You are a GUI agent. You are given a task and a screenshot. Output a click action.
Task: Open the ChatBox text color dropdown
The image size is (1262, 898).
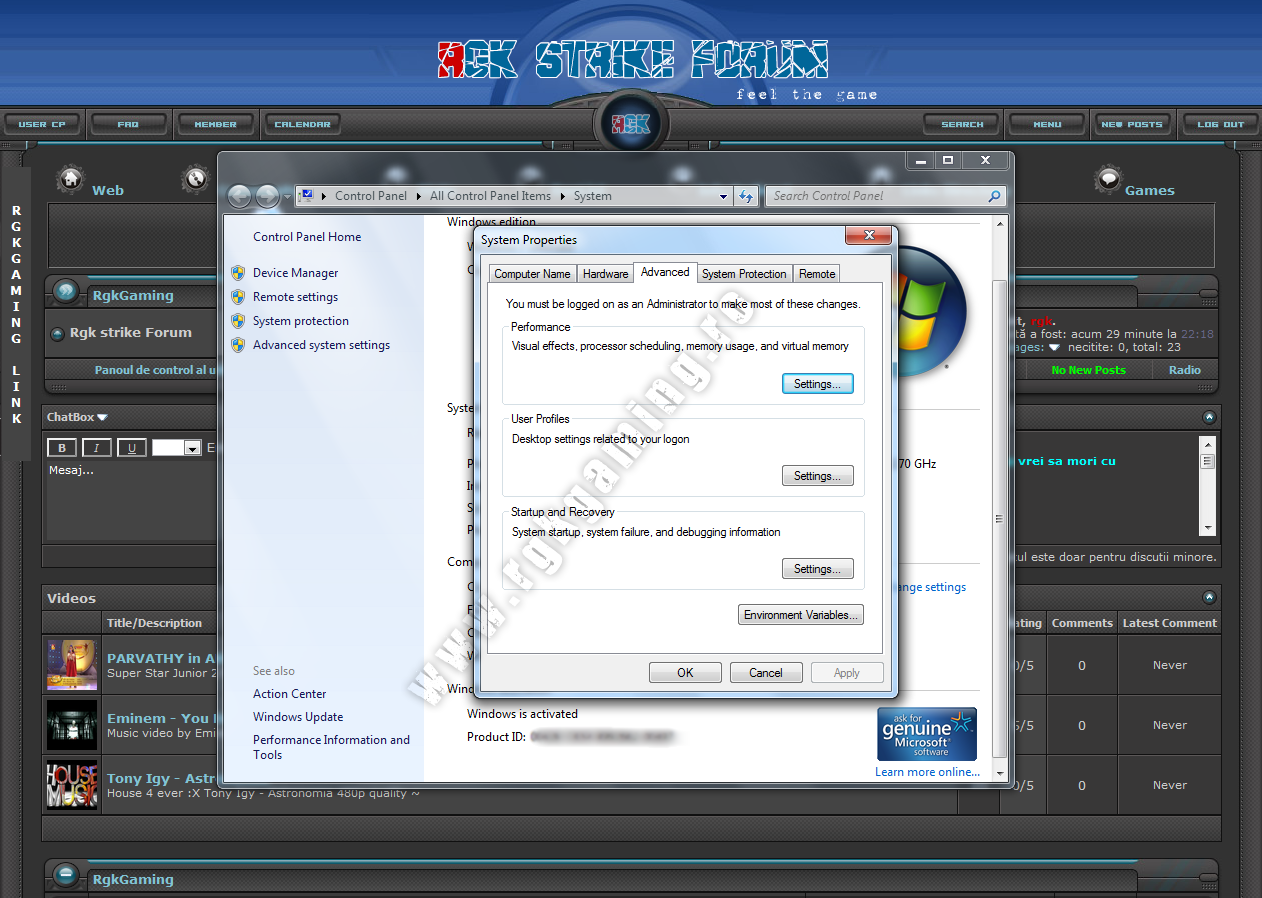192,449
